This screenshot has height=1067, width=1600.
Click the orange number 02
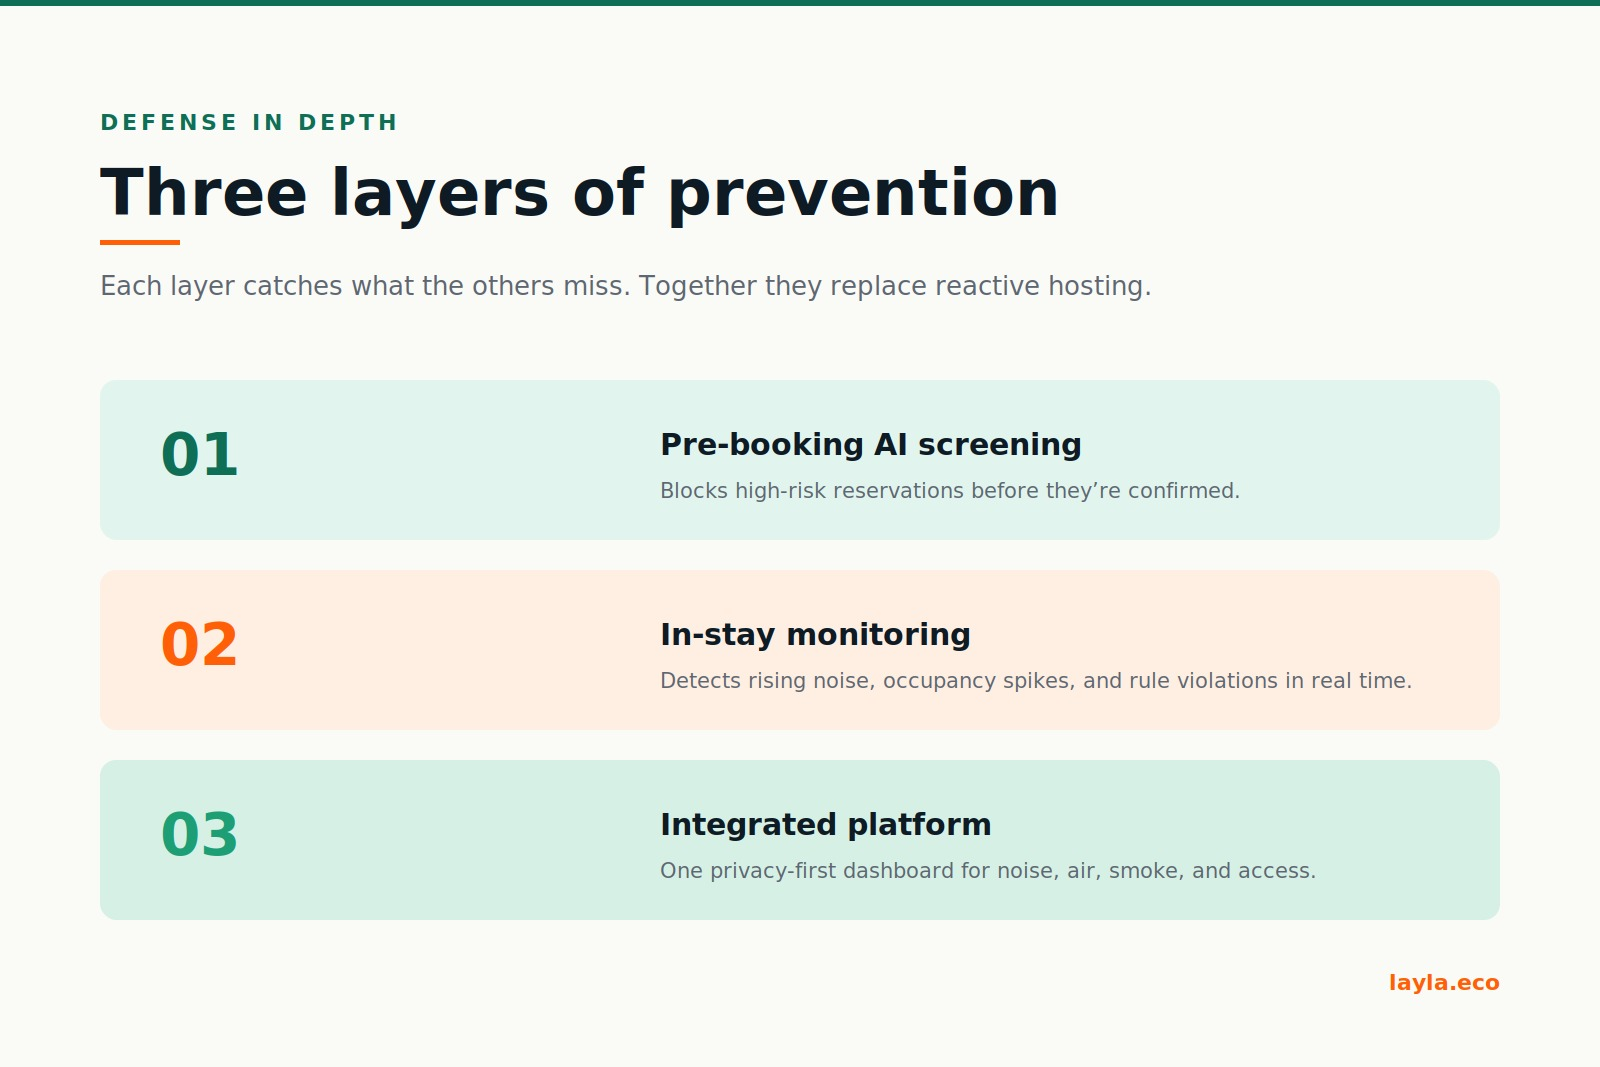click(x=199, y=645)
